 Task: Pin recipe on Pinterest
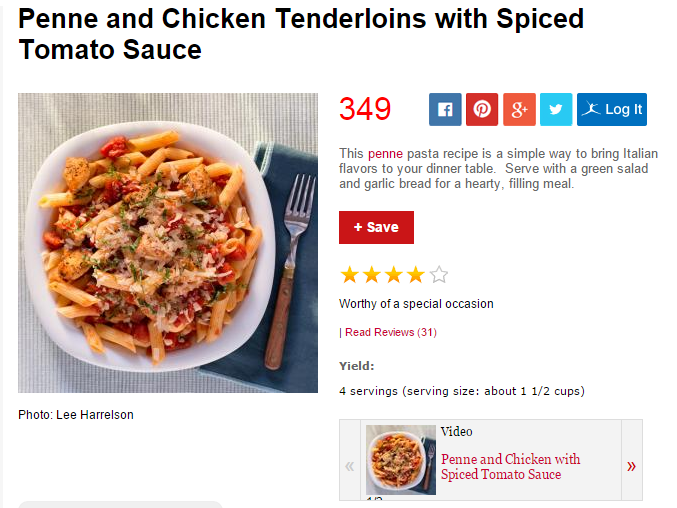[482, 110]
